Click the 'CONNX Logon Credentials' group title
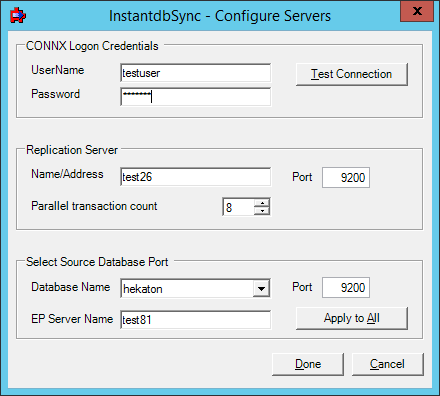 92,46
